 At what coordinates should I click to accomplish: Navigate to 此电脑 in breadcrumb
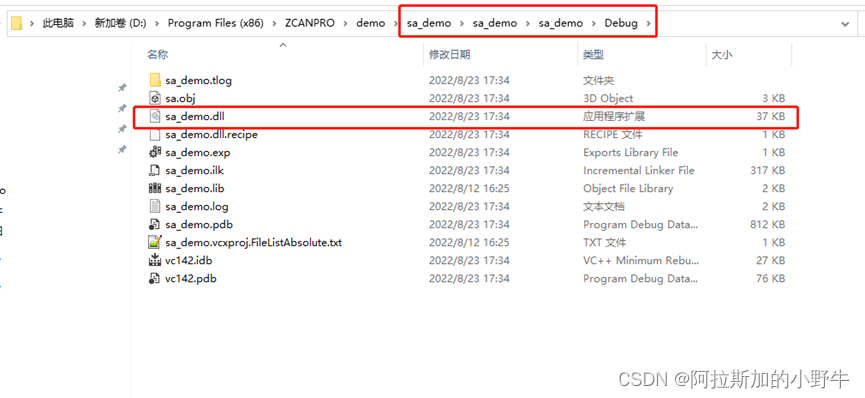pyautogui.click(x=58, y=23)
